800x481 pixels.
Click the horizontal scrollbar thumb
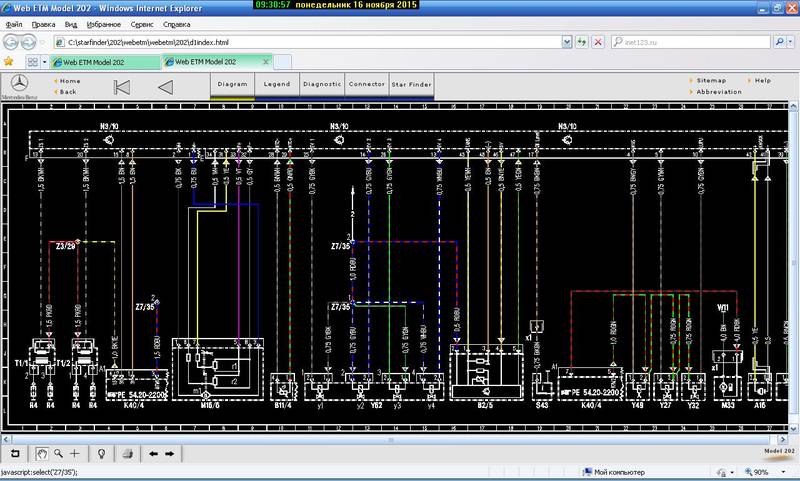tap(391, 439)
